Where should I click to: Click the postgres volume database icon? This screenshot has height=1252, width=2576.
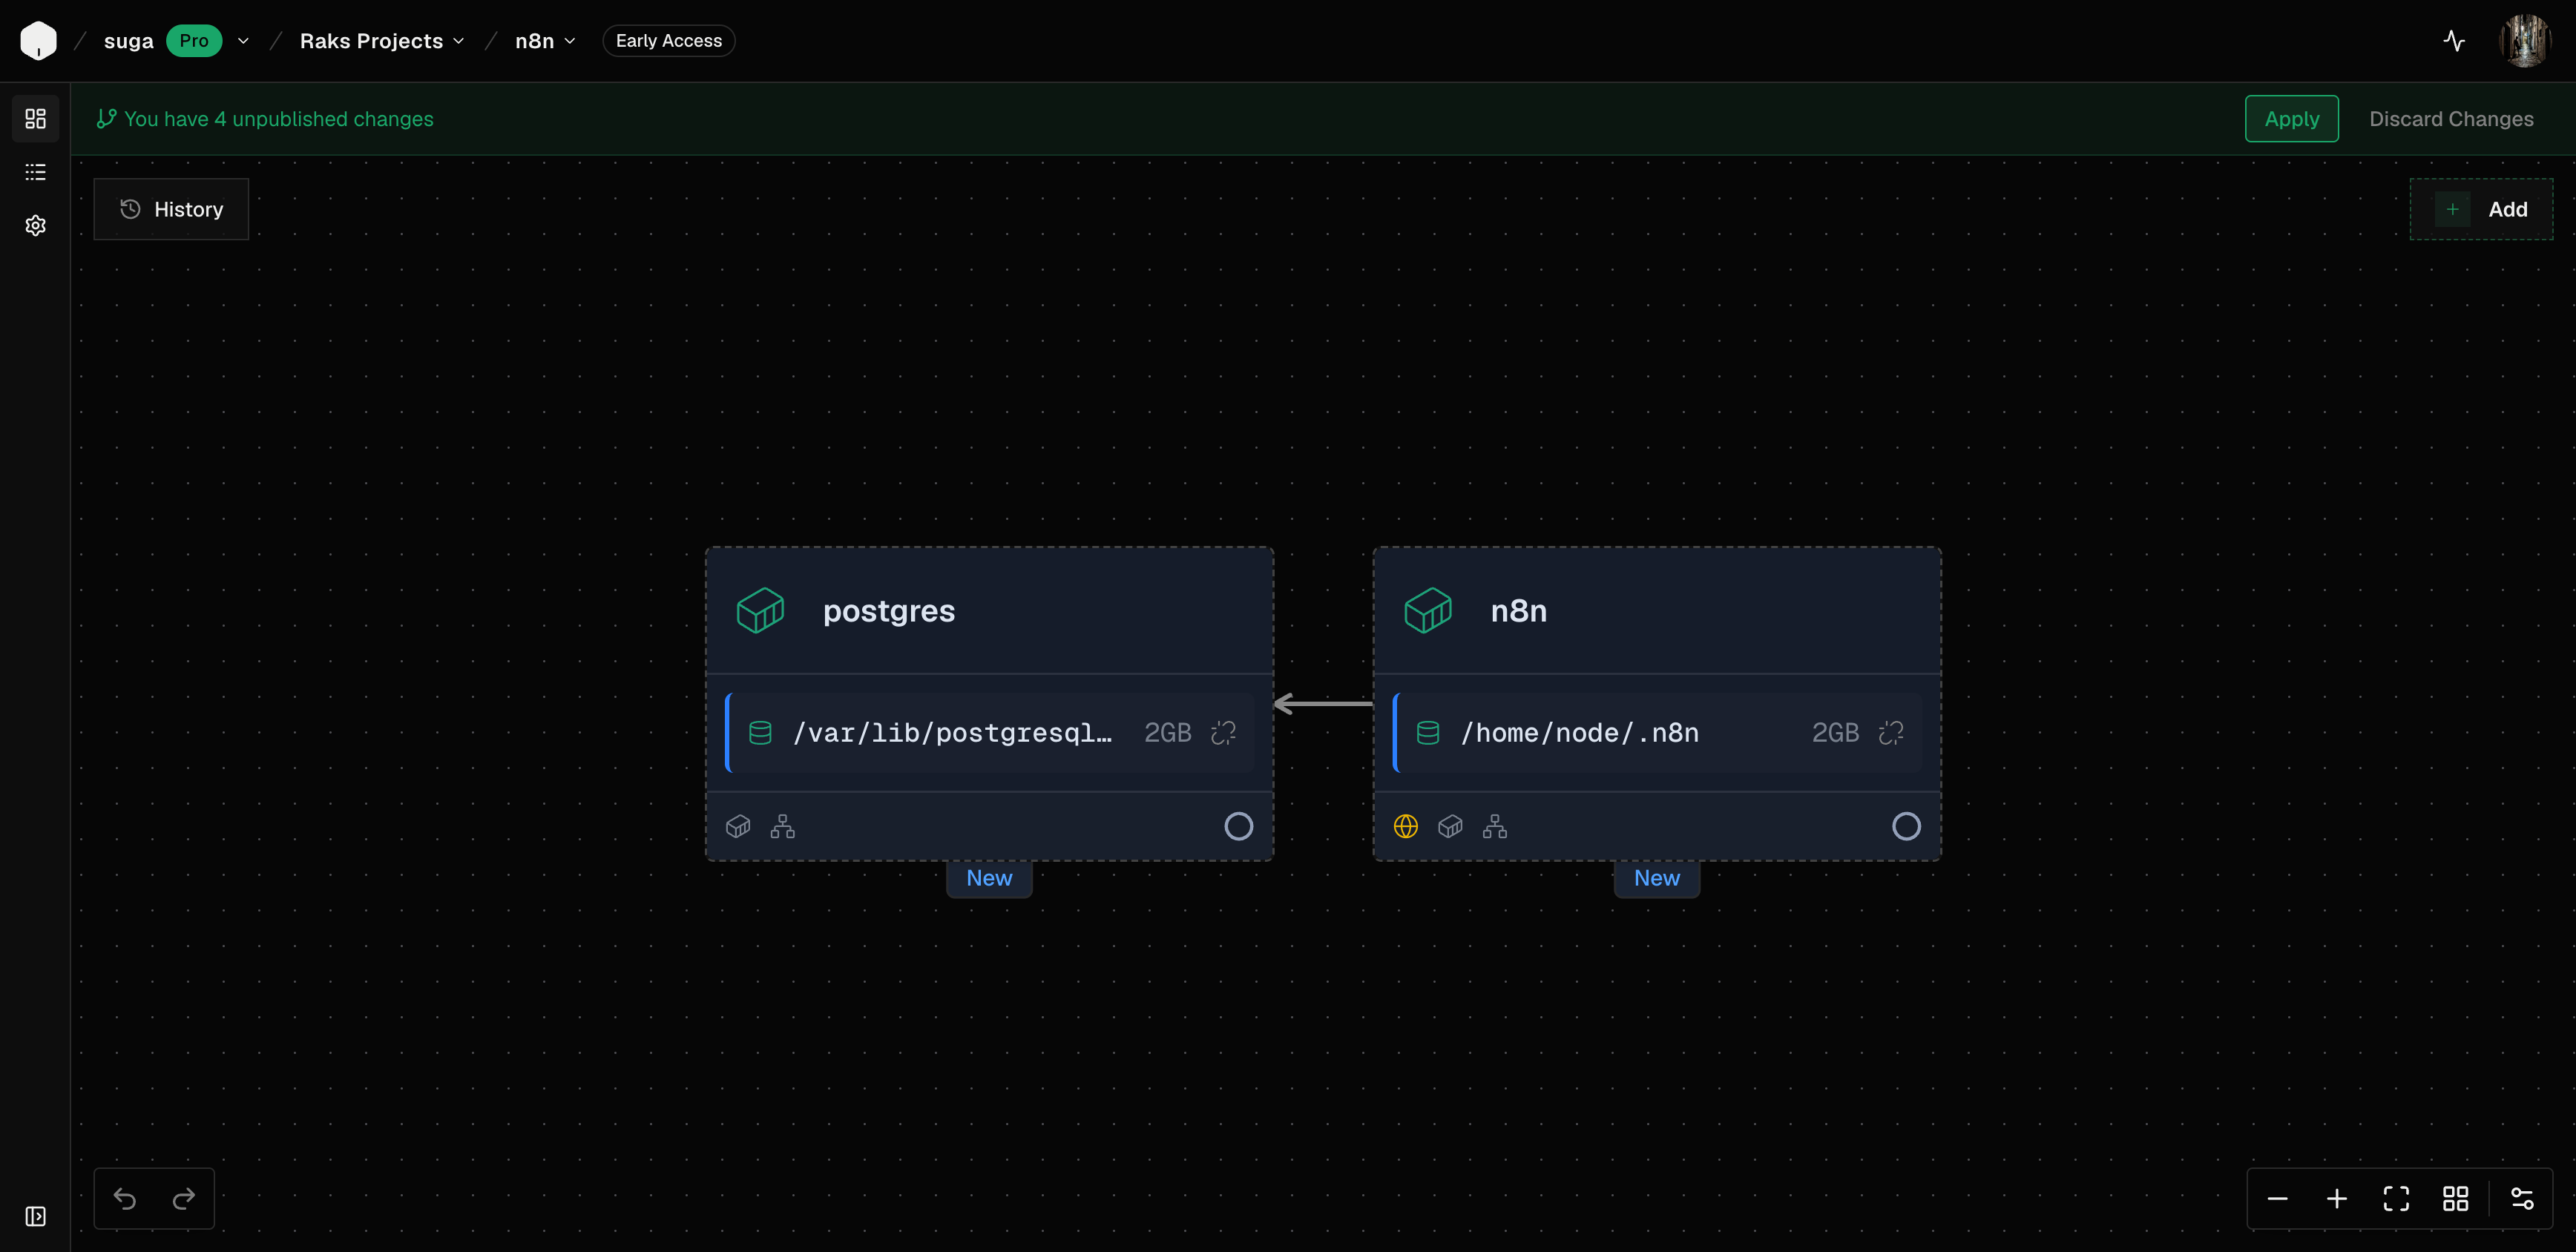click(x=760, y=733)
